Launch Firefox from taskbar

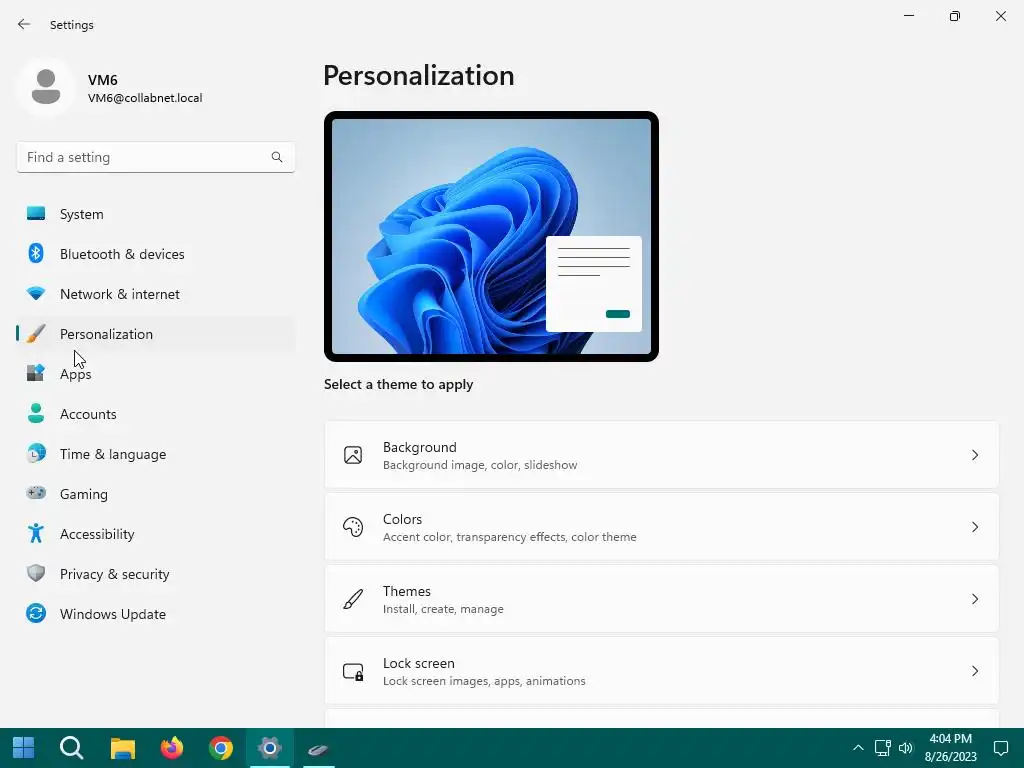[172, 748]
